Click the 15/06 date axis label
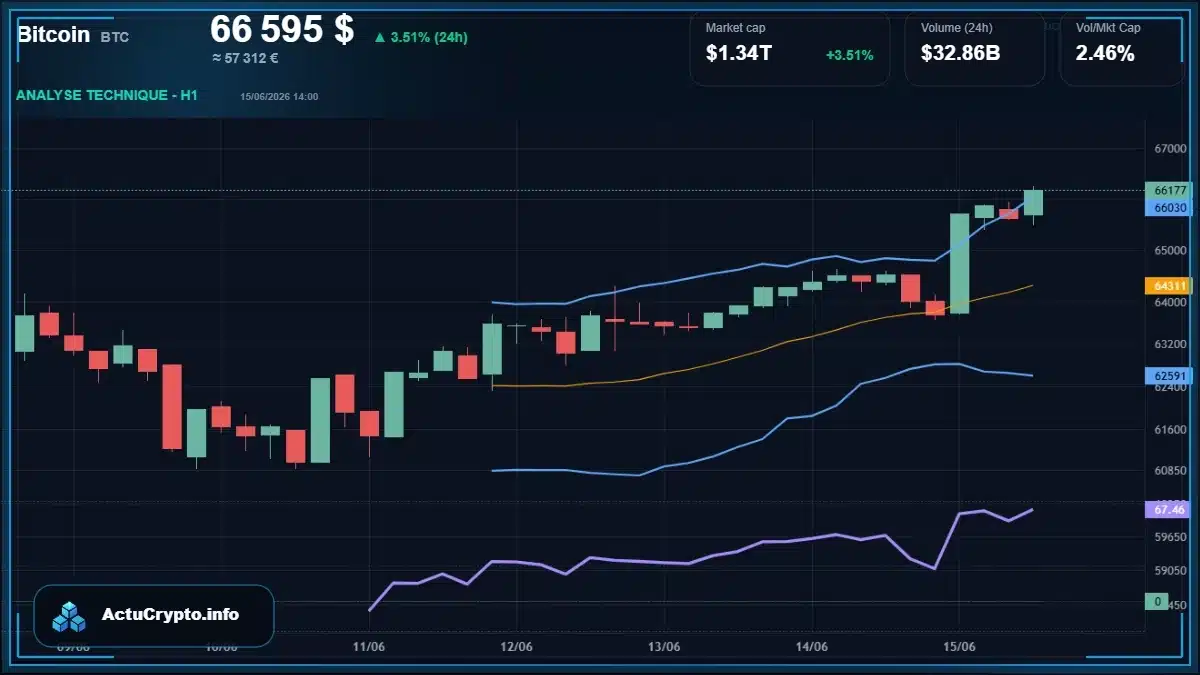Viewport: 1200px width, 675px height. click(959, 647)
